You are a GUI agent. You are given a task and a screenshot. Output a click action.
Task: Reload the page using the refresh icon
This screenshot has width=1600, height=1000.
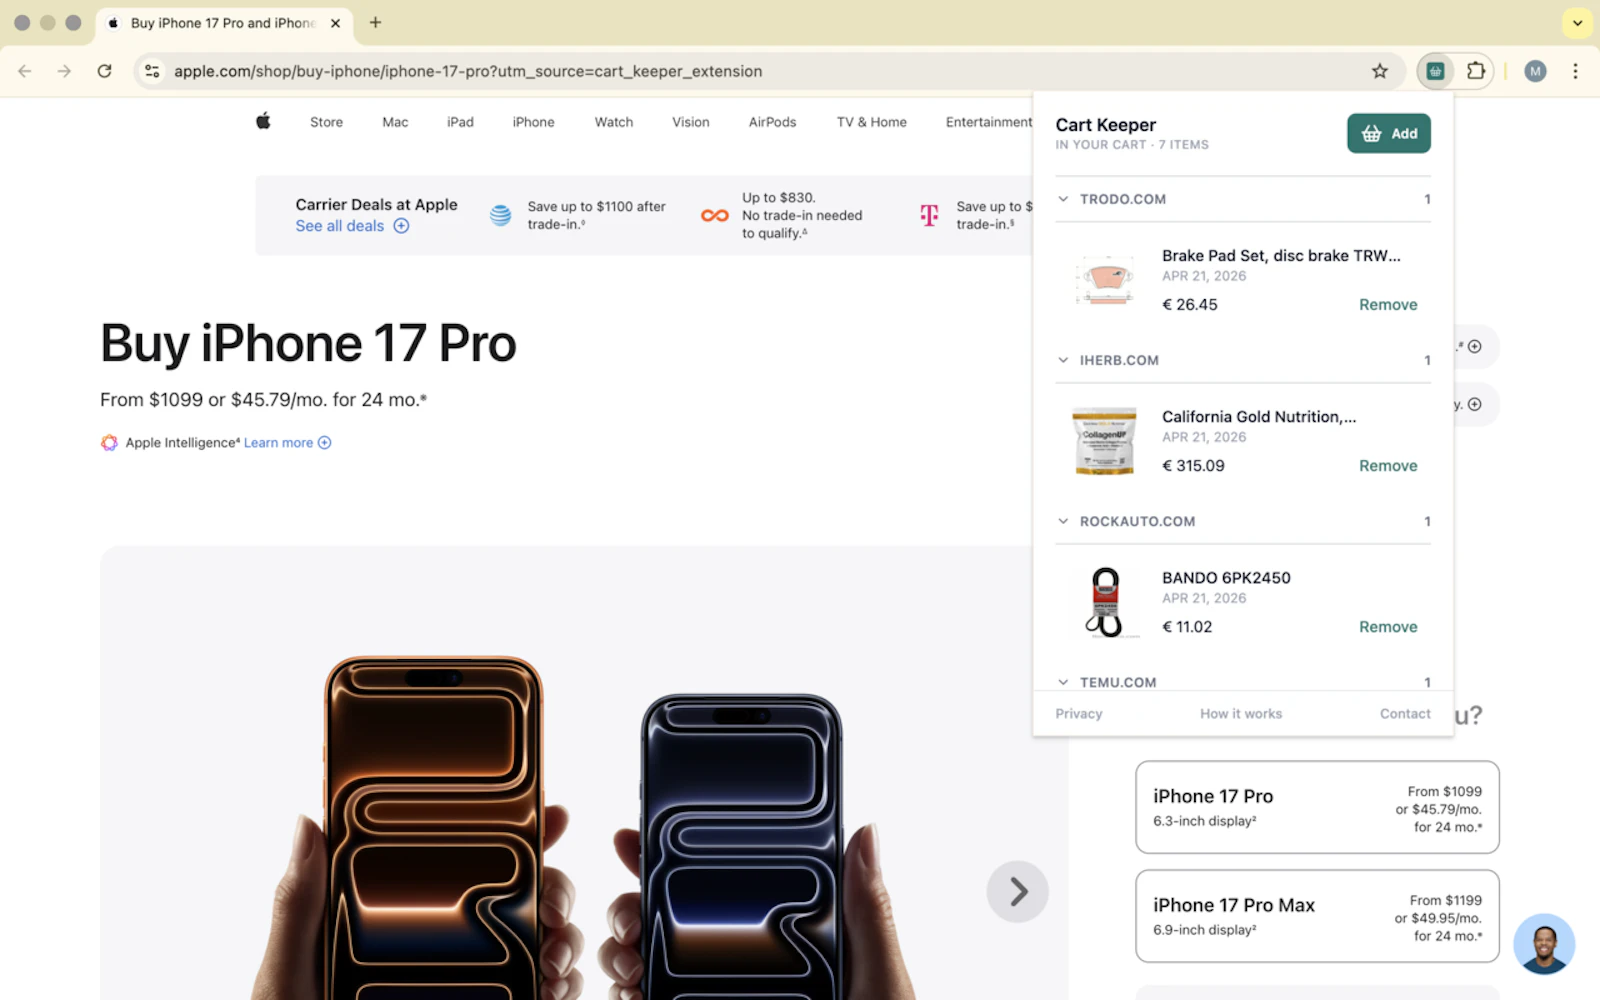point(104,71)
